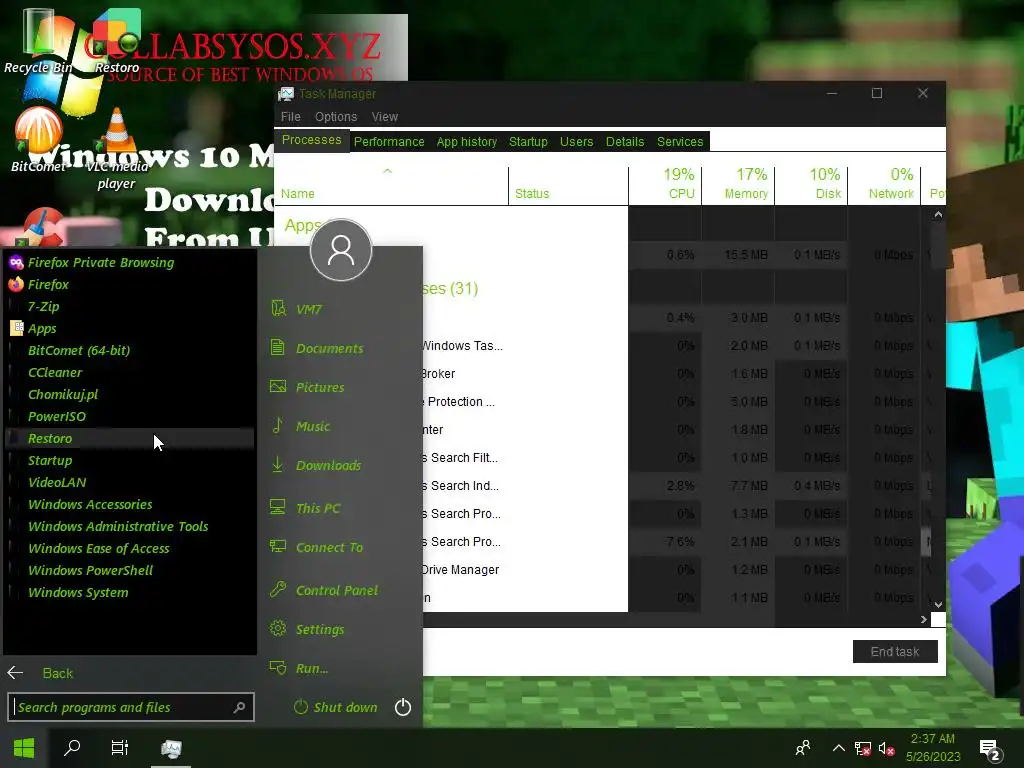Open Documents from start menu
1024x768 pixels.
pyautogui.click(x=317, y=348)
